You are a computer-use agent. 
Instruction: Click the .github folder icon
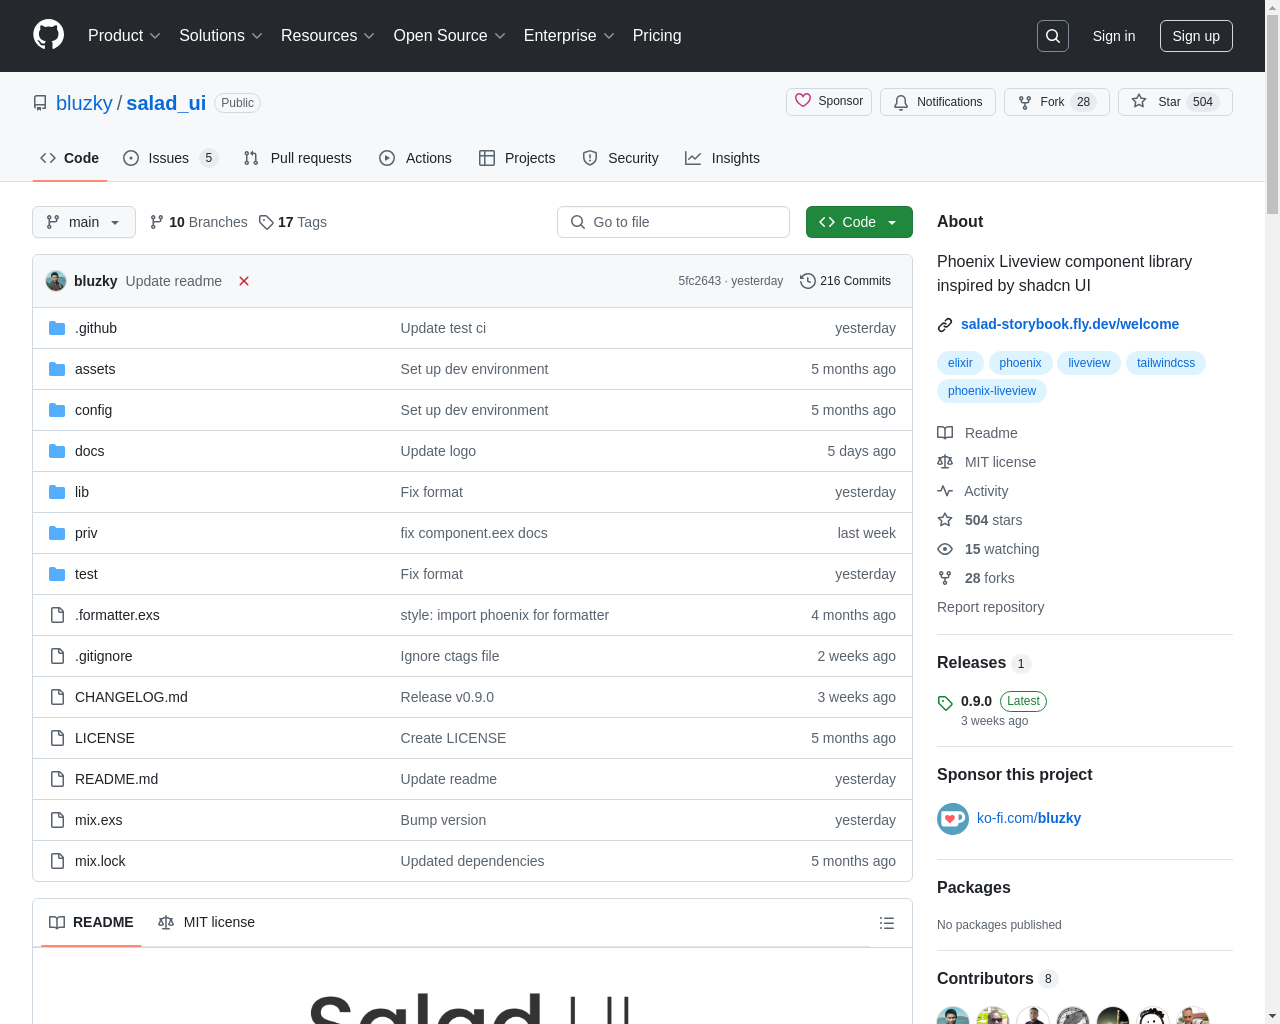pos(57,328)
